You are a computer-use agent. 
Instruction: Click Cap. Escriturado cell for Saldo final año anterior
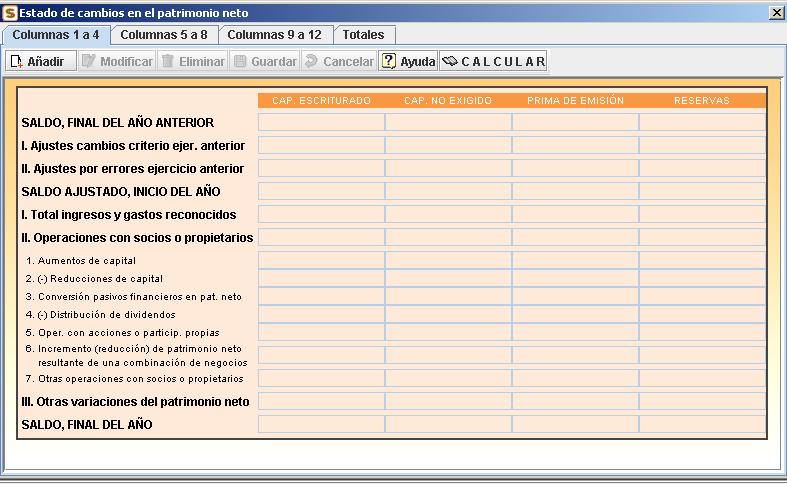pos(321,122)
